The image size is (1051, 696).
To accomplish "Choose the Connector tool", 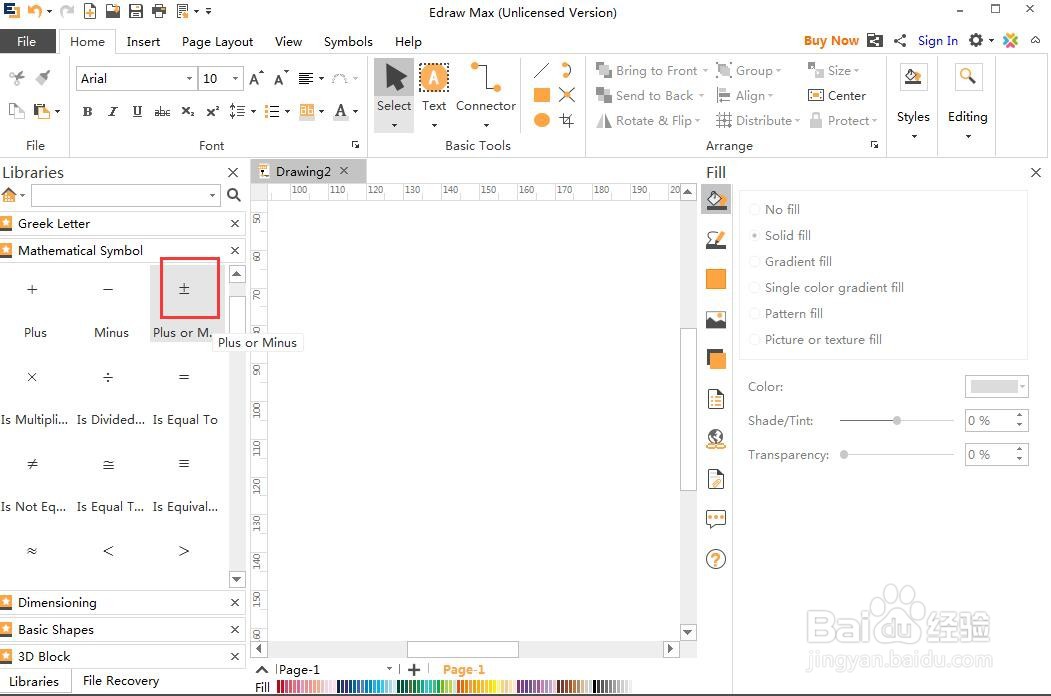I will pos(486,94).
